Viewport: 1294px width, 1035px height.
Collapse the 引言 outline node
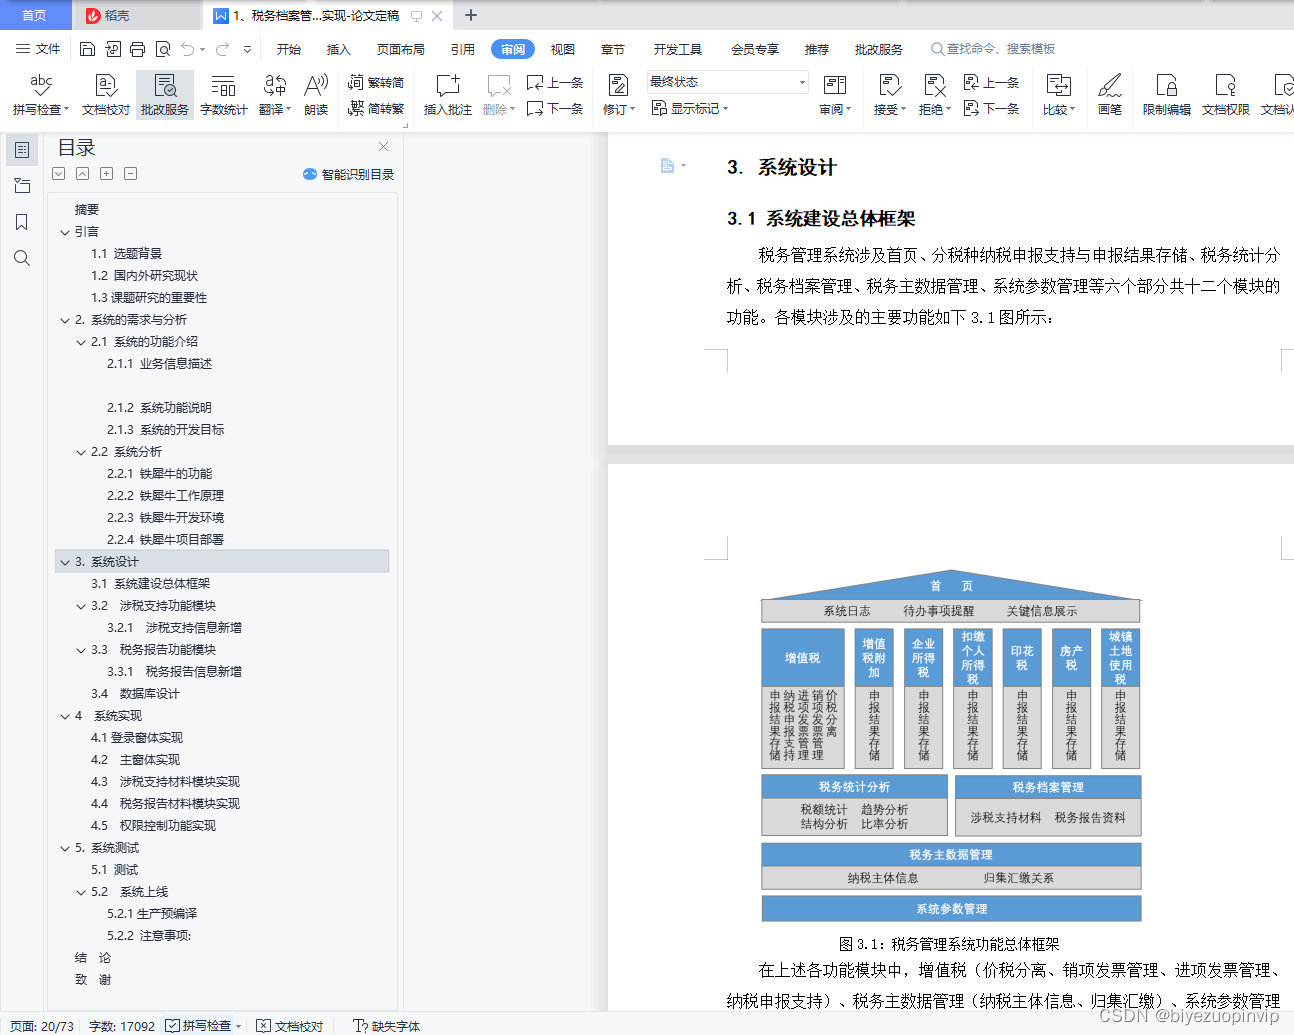pyautogui.click(x=65, y=232)
